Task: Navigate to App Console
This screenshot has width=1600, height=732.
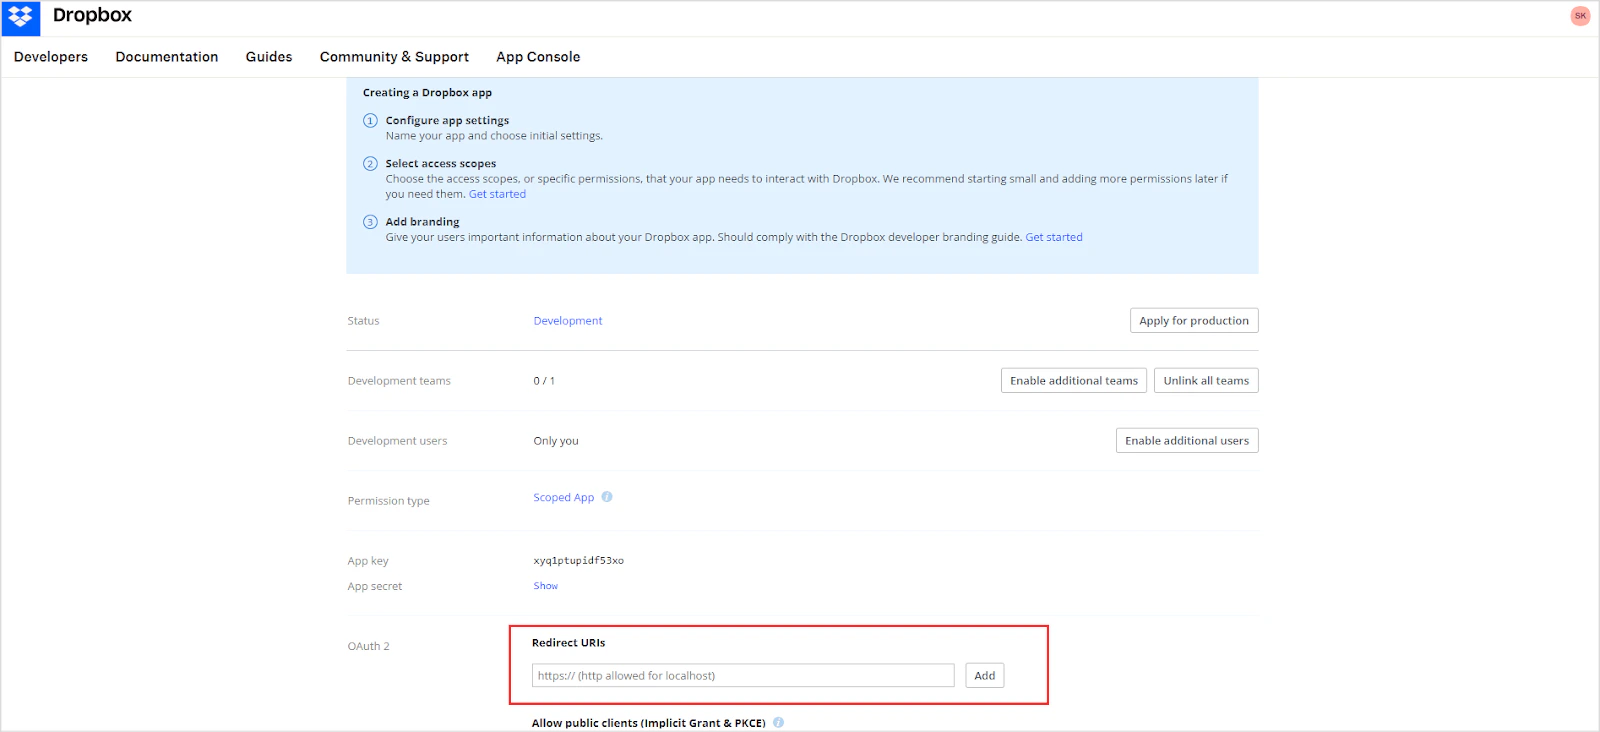Action: tap(538, 57)
